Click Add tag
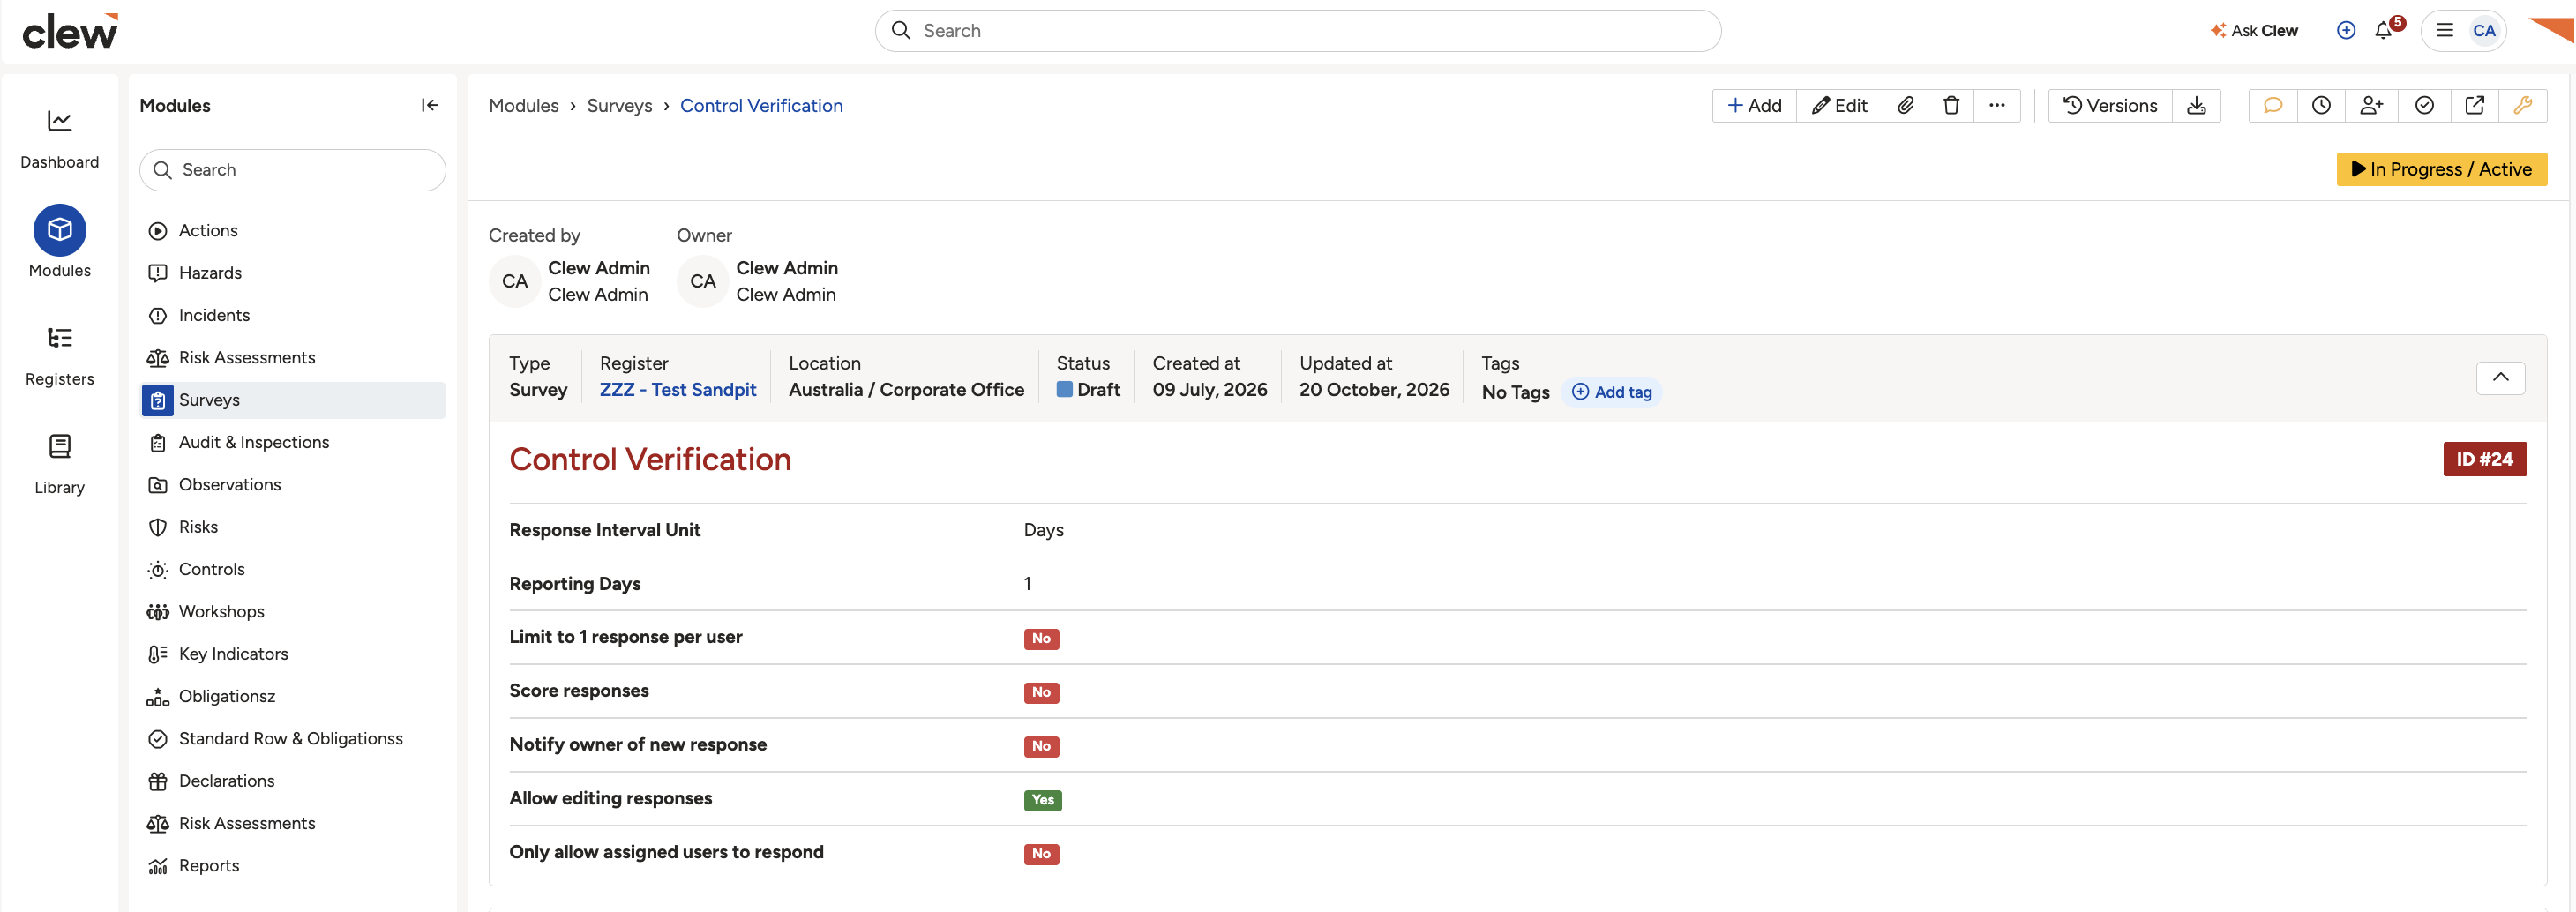Screen dimensions: 2576x912 click(x=1611, y=392)
